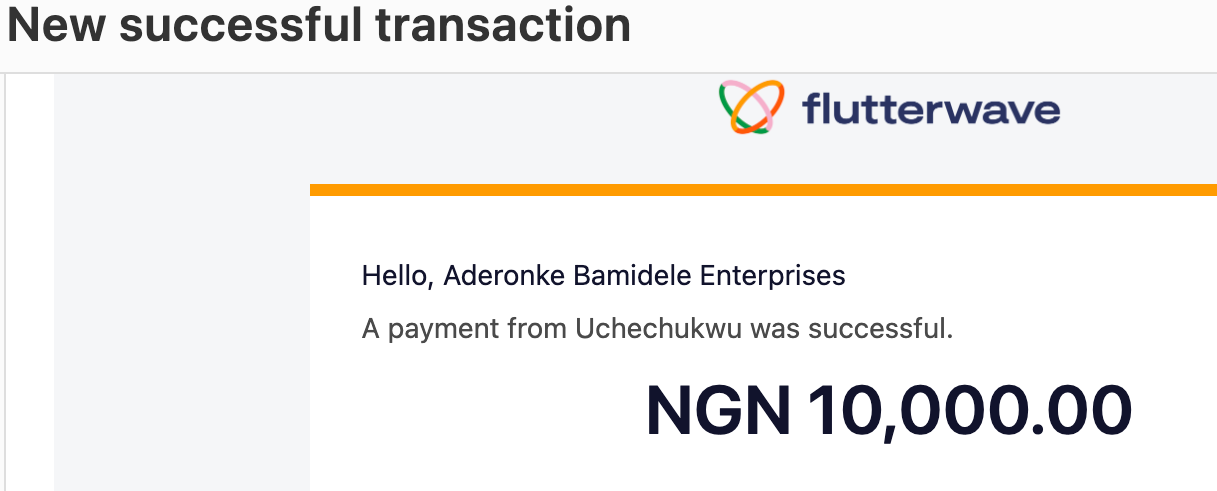Click the "NGN" currency code
This screenshot has width=1217, height=491.
[x=718, y=411]
